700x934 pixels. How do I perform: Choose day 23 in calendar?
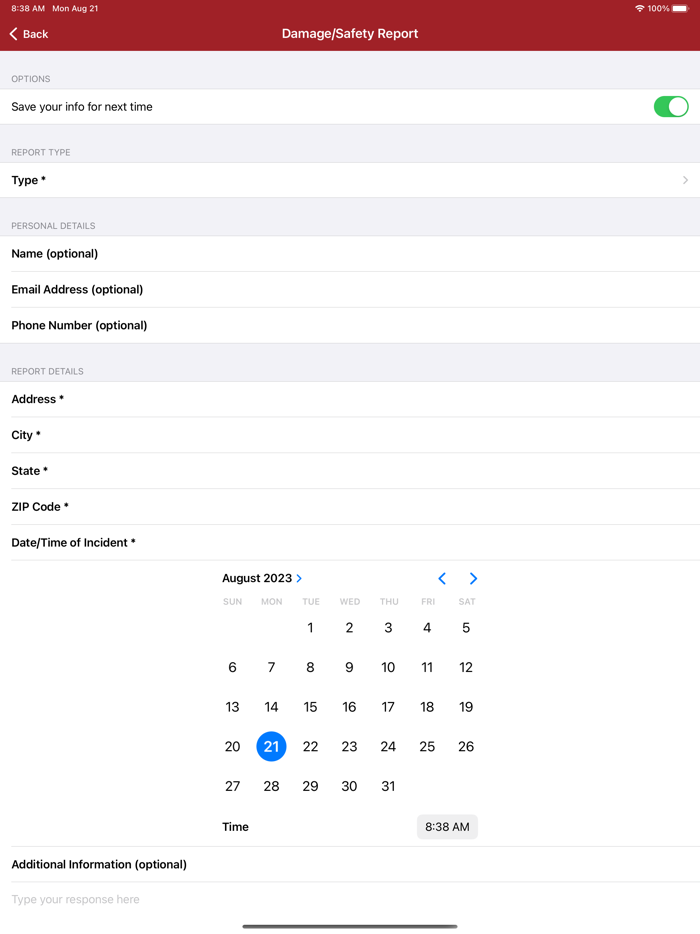[349, 746]
